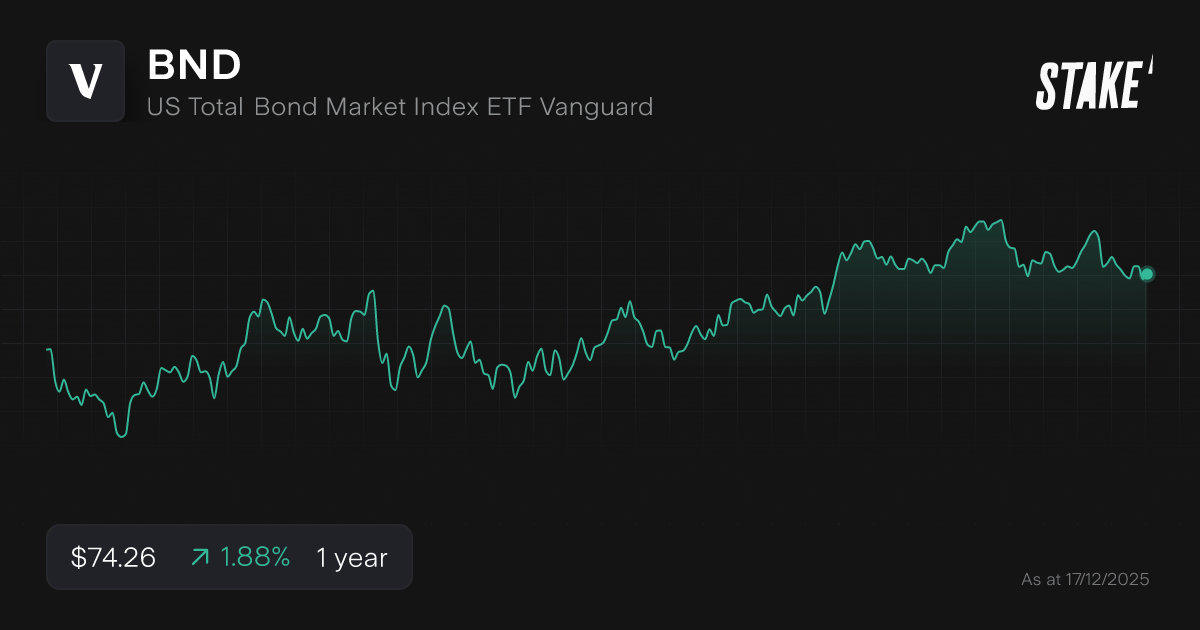This screenshot has height=630, width=1200.
Task: Click the $74.26 price value
Action: [x=113, y=558]
